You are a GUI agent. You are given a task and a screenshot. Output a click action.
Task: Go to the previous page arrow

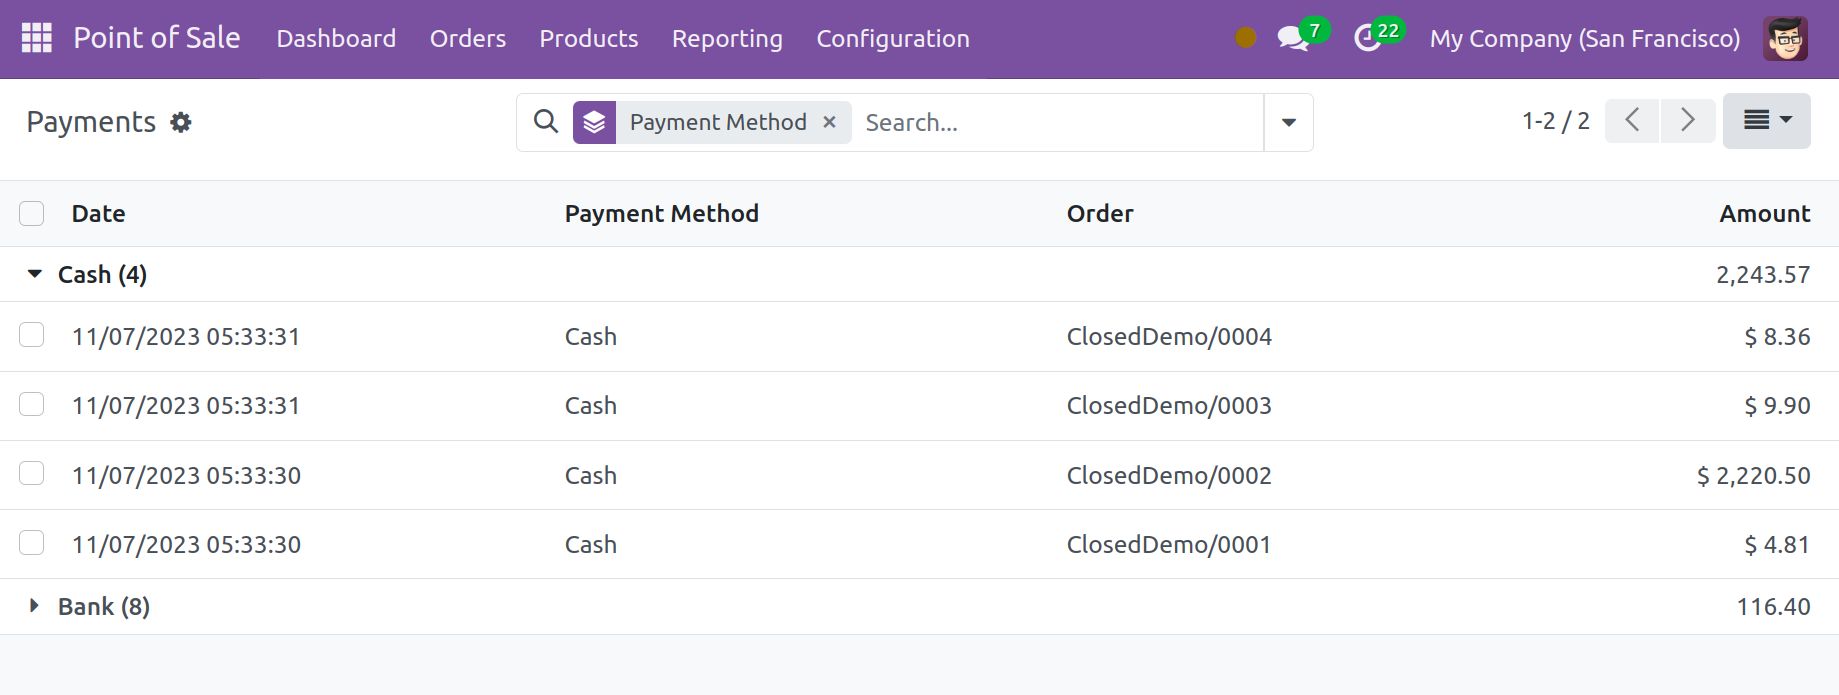click(1632, 121)
